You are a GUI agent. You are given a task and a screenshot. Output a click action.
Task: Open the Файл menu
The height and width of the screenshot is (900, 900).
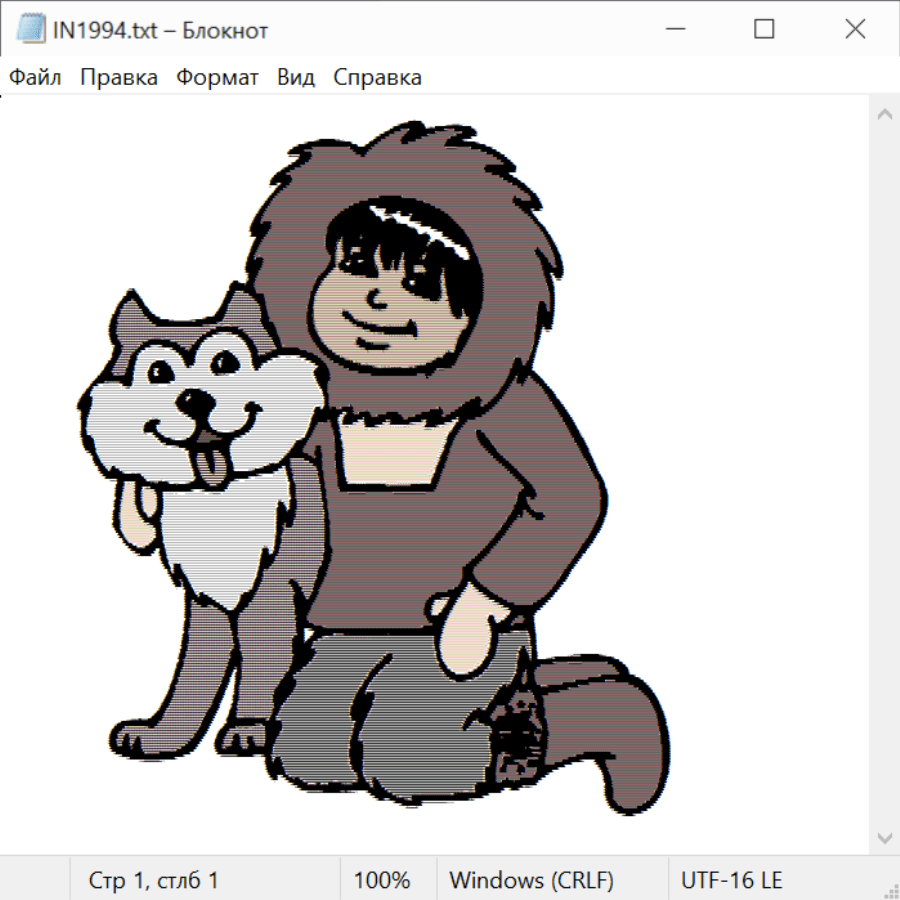coord(36,78)
